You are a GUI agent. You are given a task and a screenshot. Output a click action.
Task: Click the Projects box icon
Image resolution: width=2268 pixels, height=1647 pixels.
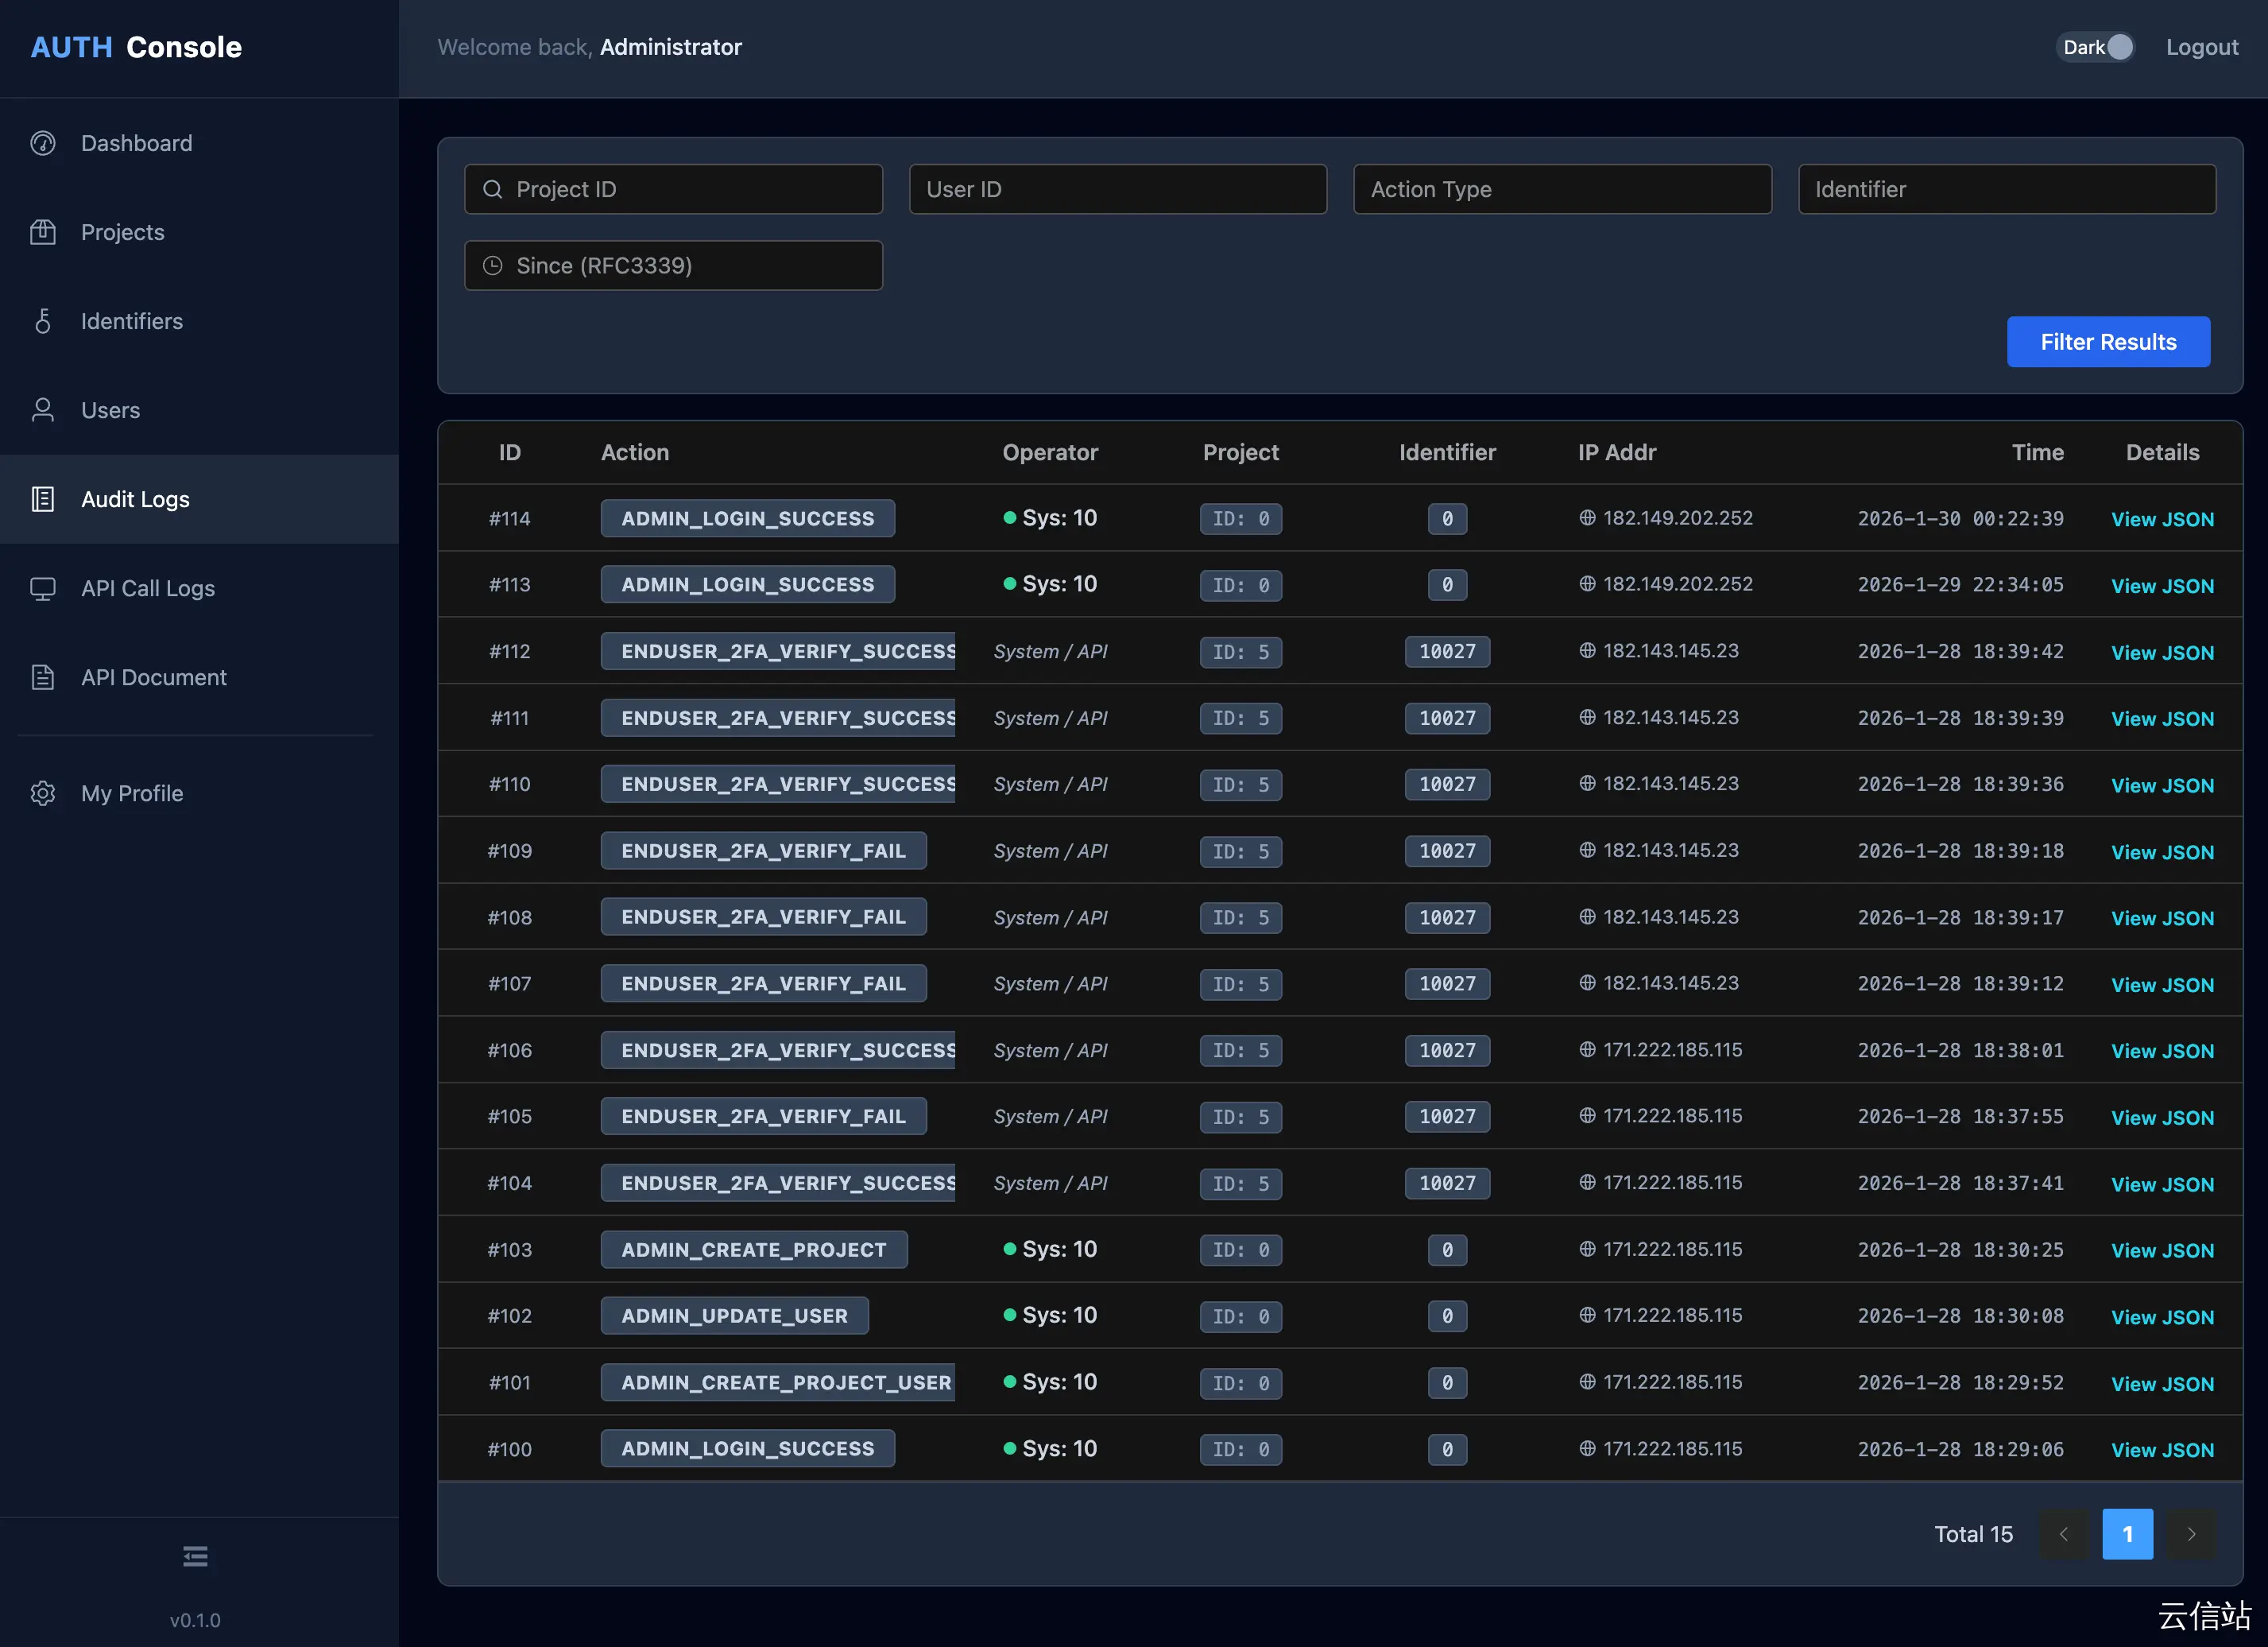pos(43,232)
